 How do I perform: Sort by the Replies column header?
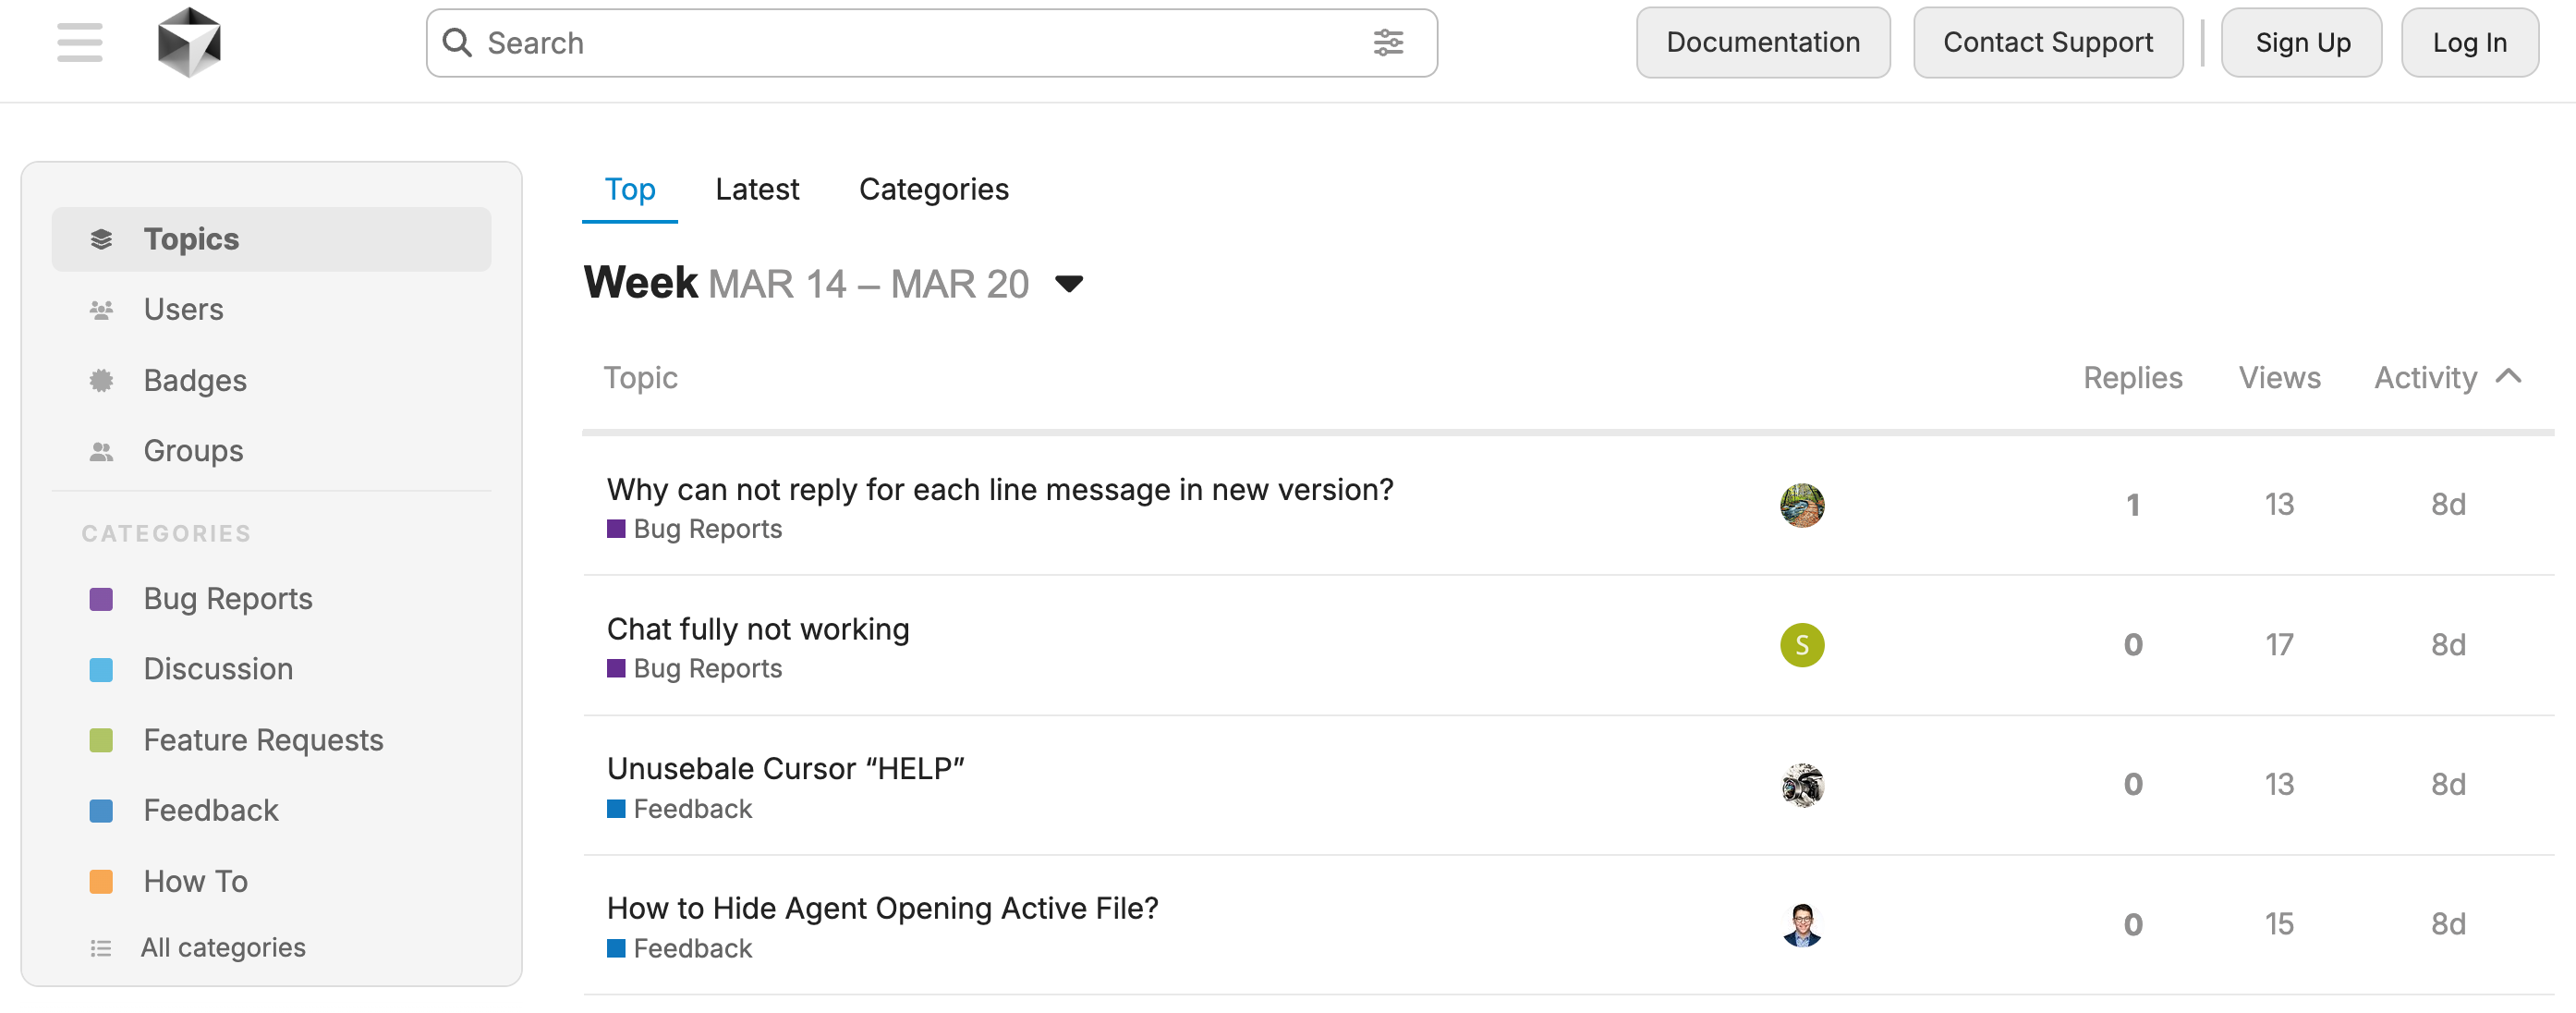pos(2132,378)
